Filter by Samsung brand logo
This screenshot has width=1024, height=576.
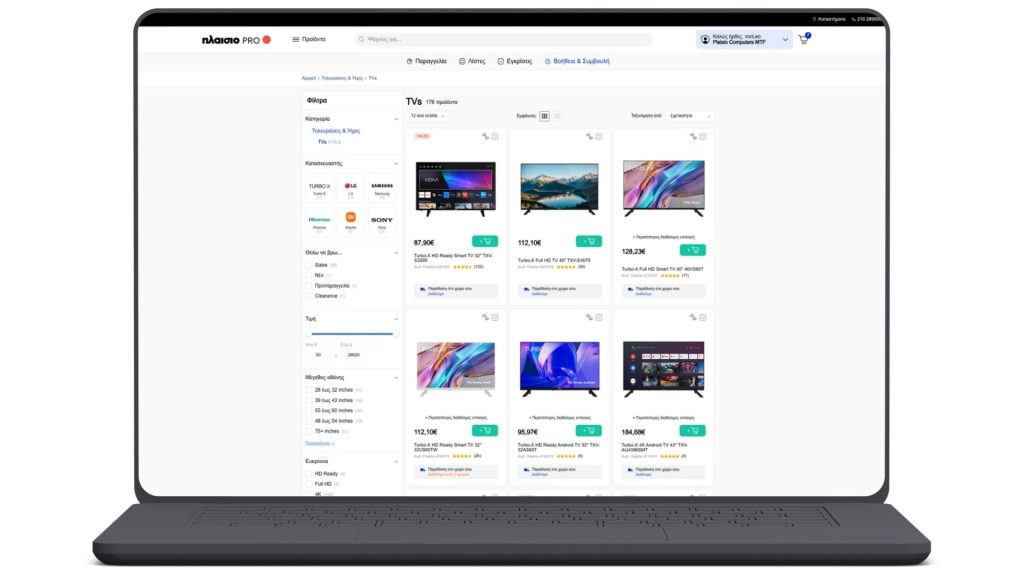(382, 188)
